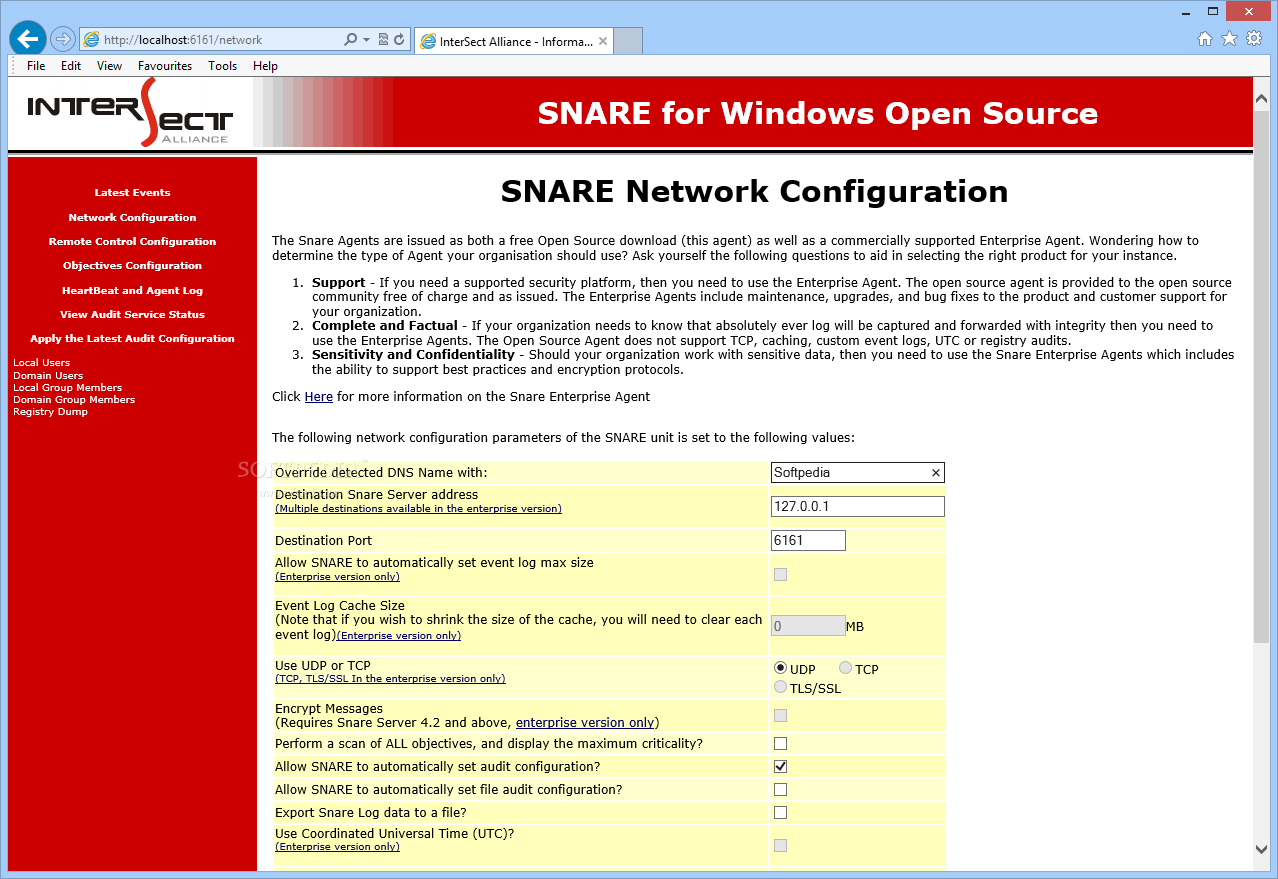Image resolution: width=1278 pixels, height=879 pixels.
Task: Select the TCP radio button
Action: click(846, 668)
